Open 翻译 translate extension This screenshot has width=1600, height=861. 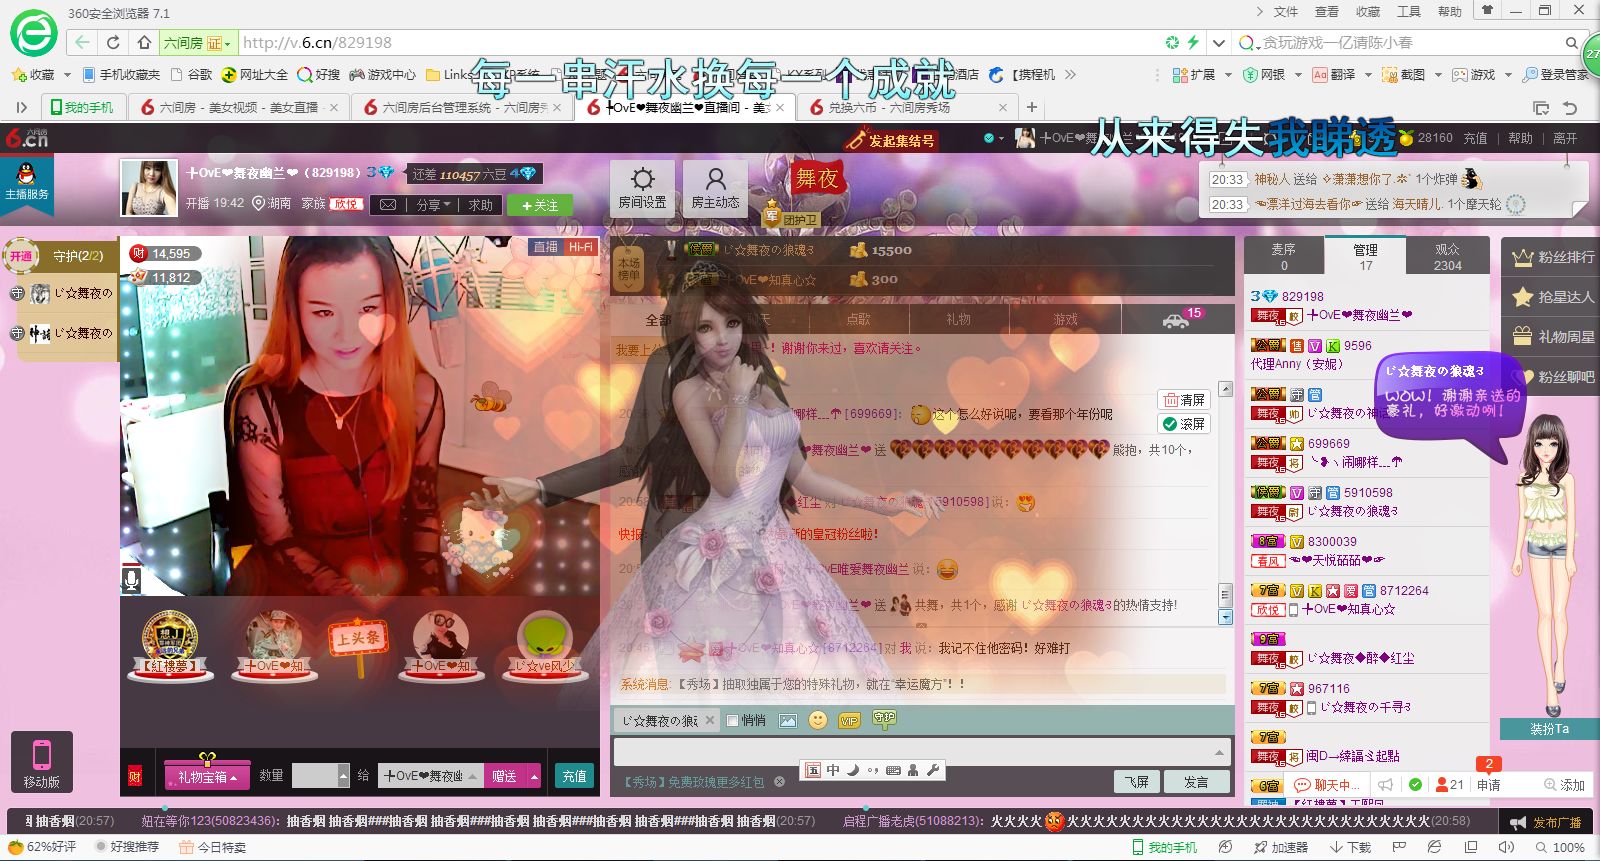1334,75
